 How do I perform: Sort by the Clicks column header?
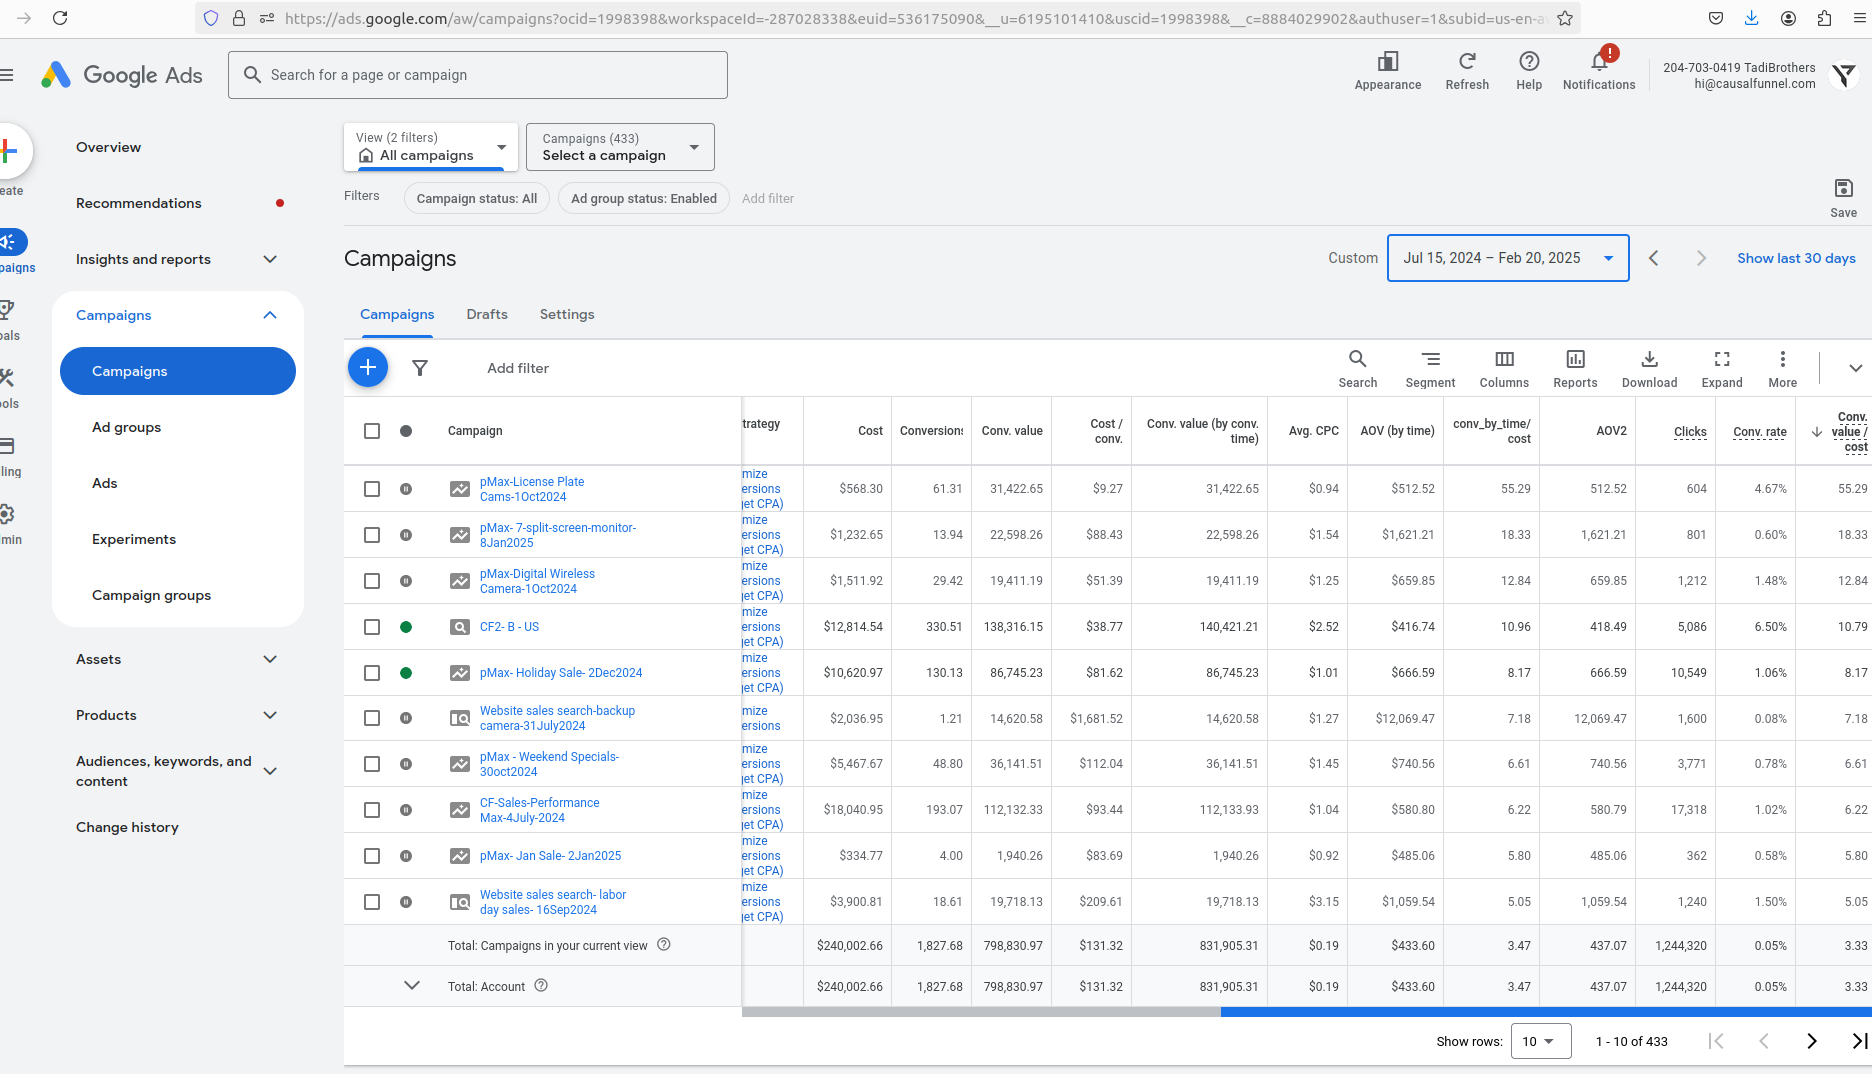point(1690,431)
